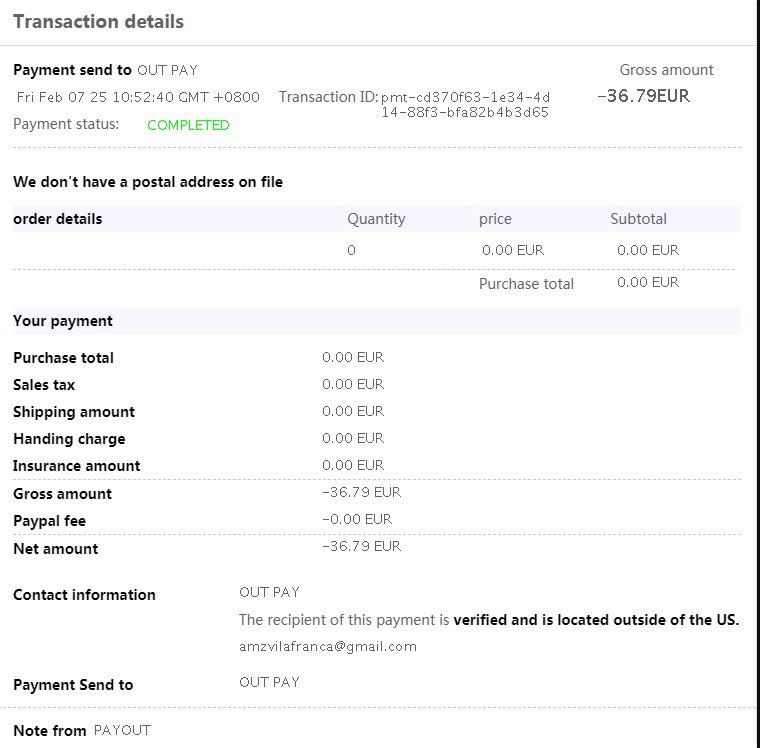Click the Contact information label

[84, 595]
